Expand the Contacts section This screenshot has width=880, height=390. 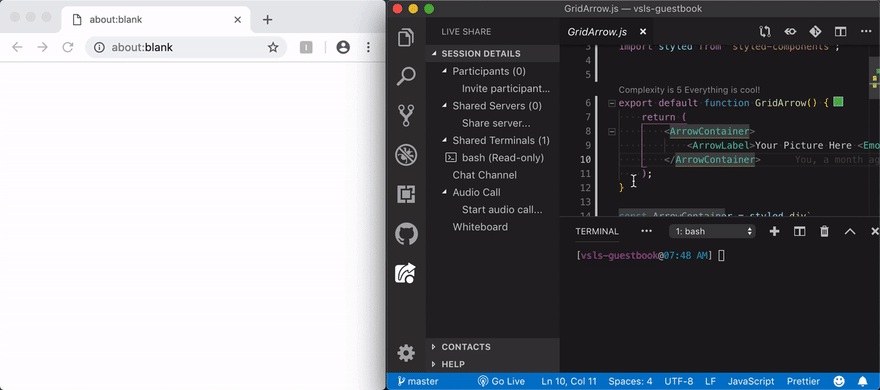click(x=434, y=347)
